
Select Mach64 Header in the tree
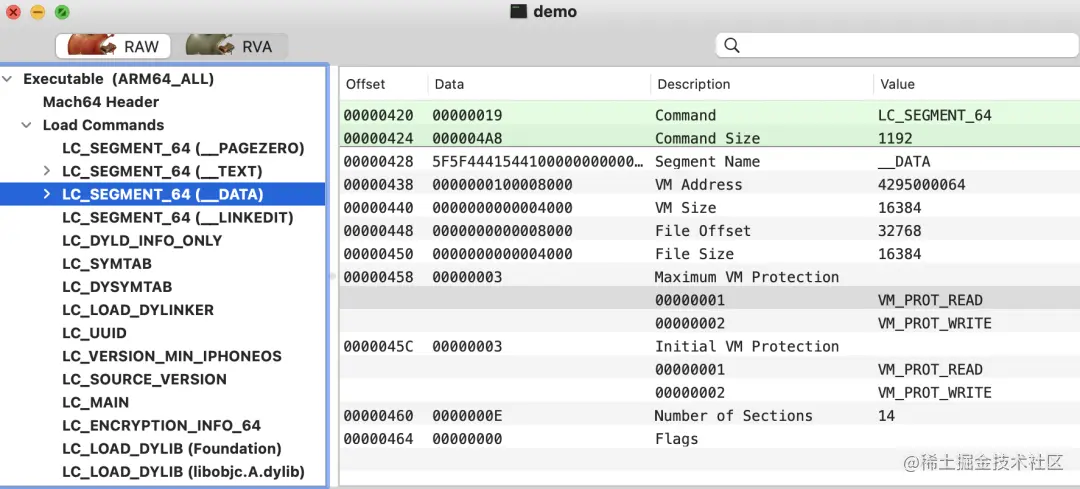click(101, 102)
